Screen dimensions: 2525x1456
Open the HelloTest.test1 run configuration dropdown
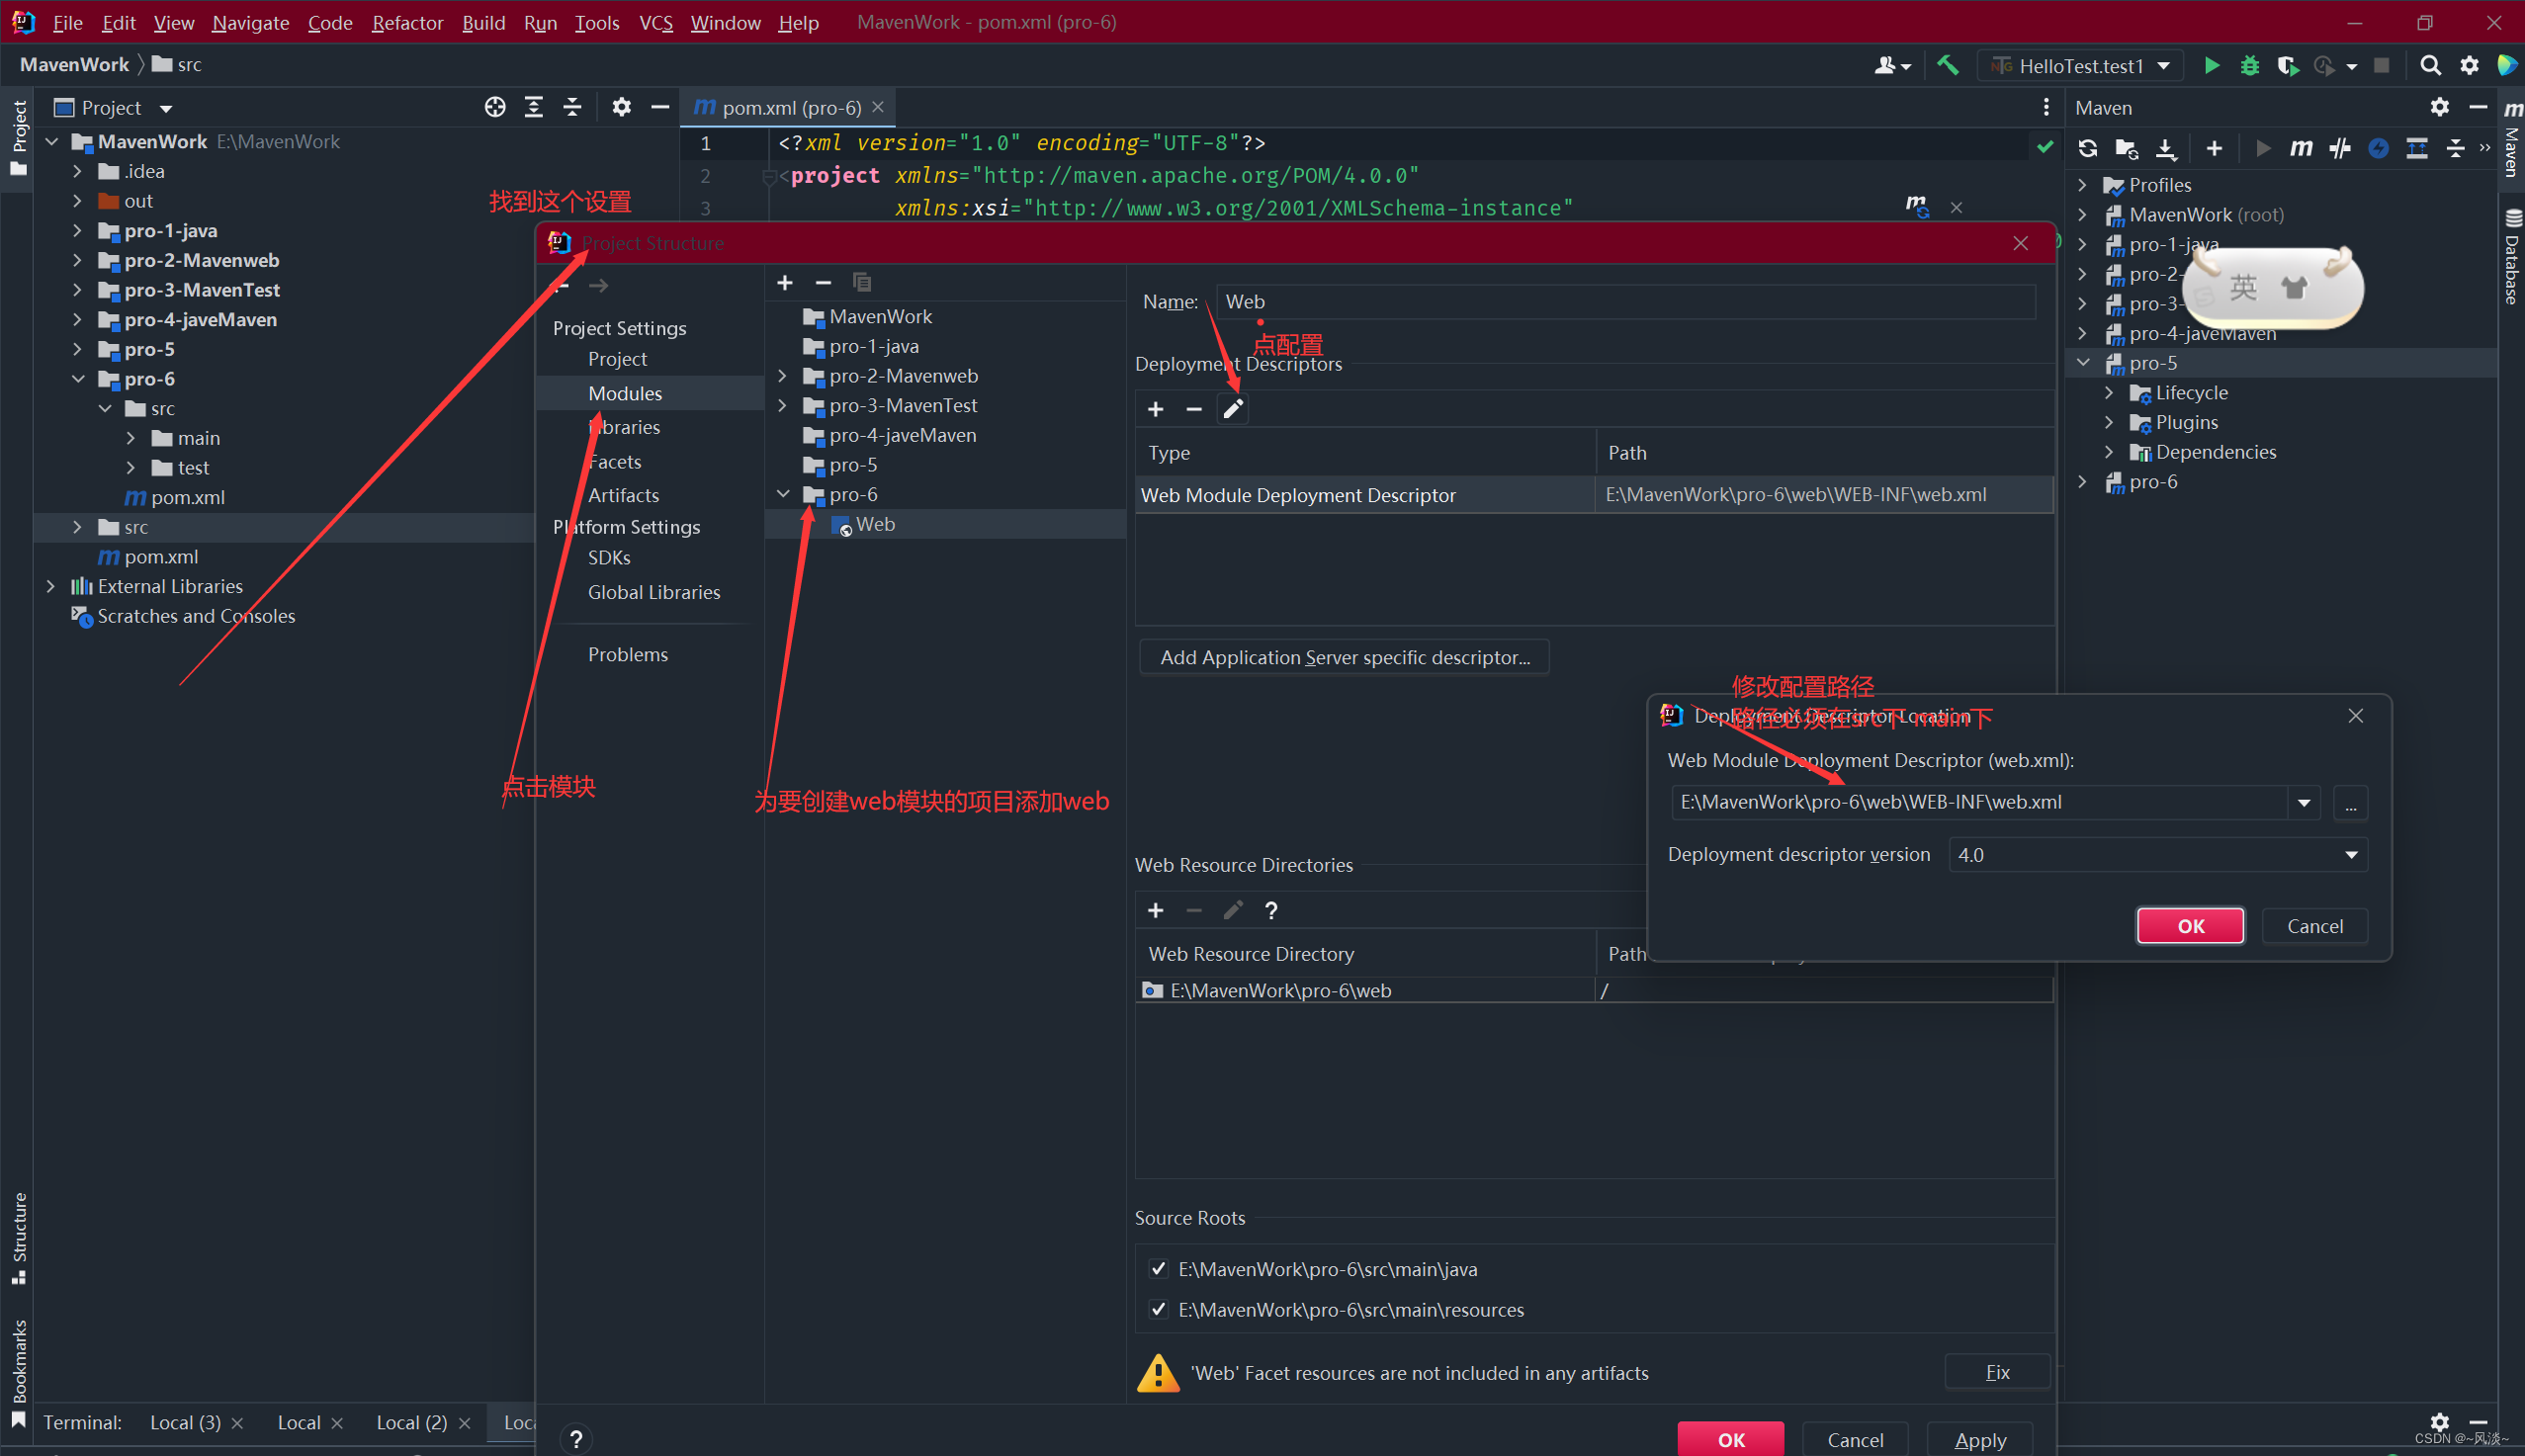(x=2165, y=66)
